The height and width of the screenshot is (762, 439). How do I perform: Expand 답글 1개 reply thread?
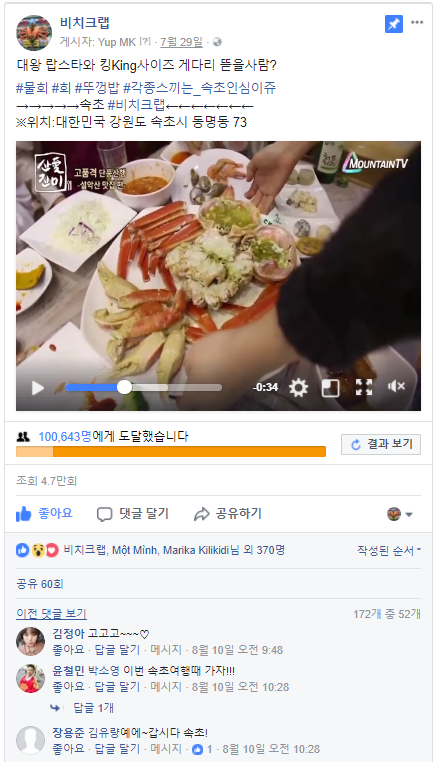[93, 708]
